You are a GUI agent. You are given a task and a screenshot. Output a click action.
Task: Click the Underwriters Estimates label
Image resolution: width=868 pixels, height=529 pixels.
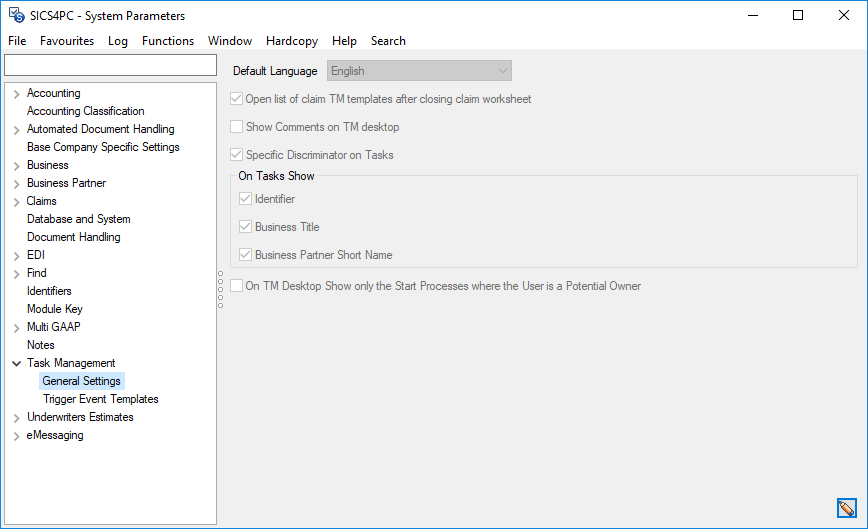80,417
